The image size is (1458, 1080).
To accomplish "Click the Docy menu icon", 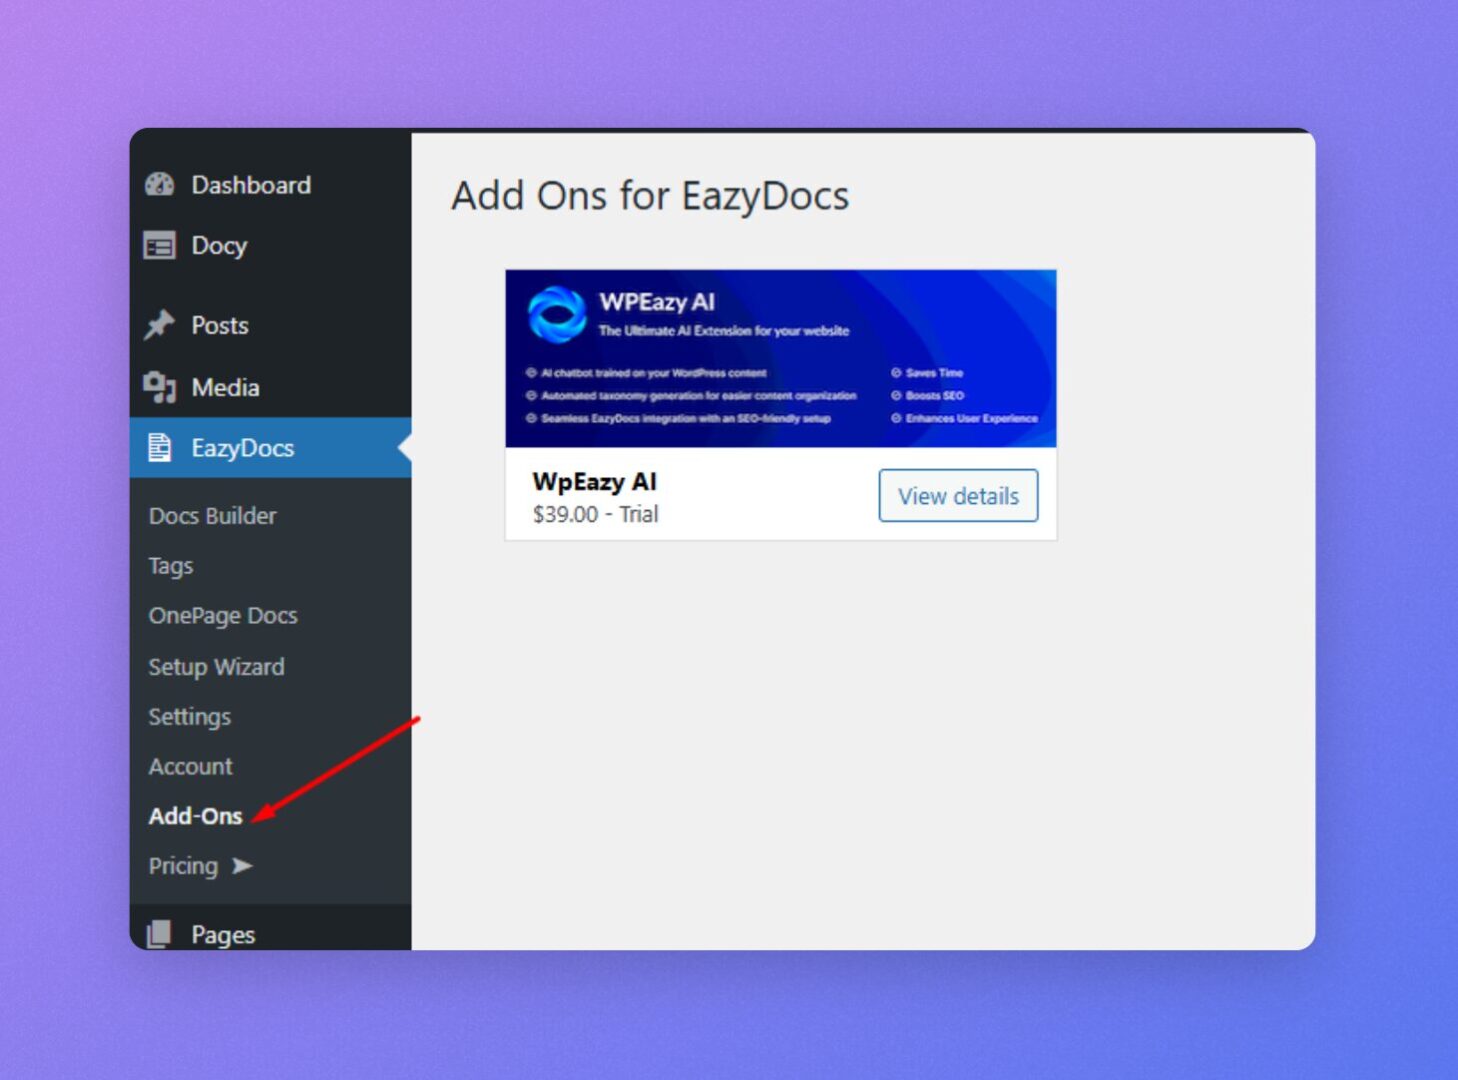I will [160, 246].
